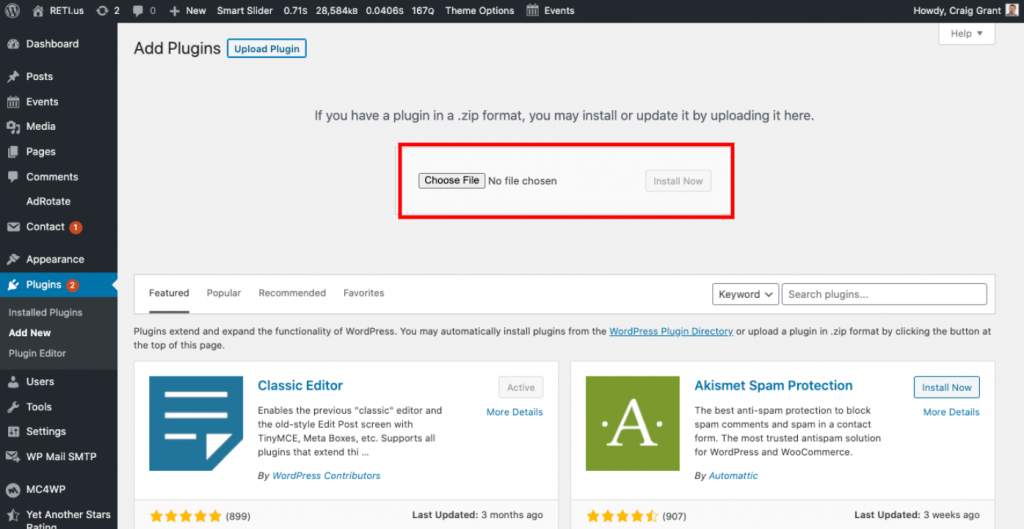Click the Comments bubble icon in the sidebar

coord(13,177)
